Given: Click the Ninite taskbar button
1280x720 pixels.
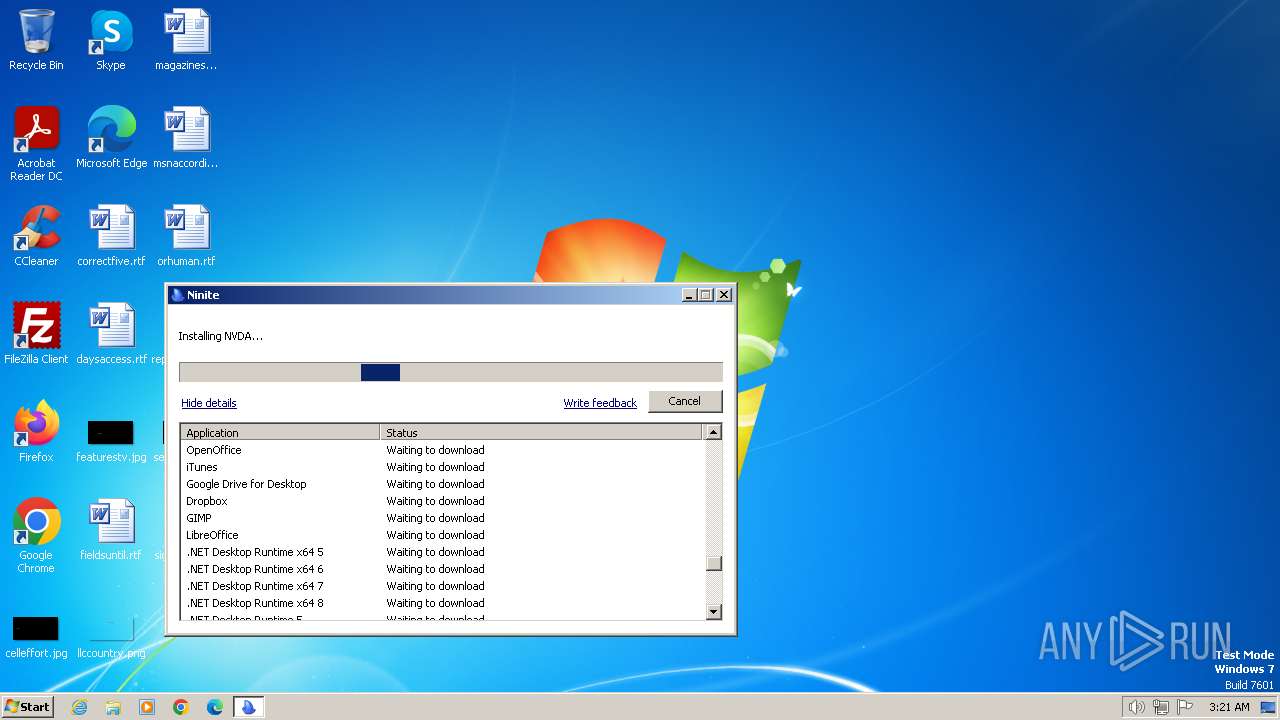Looking at the screenshot, I should click(249, 707).
